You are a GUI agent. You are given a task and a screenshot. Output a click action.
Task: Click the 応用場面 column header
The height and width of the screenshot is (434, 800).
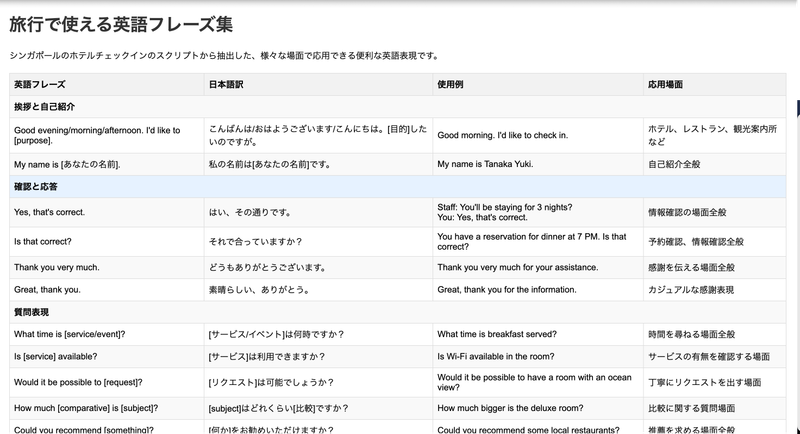pos(665,85)
